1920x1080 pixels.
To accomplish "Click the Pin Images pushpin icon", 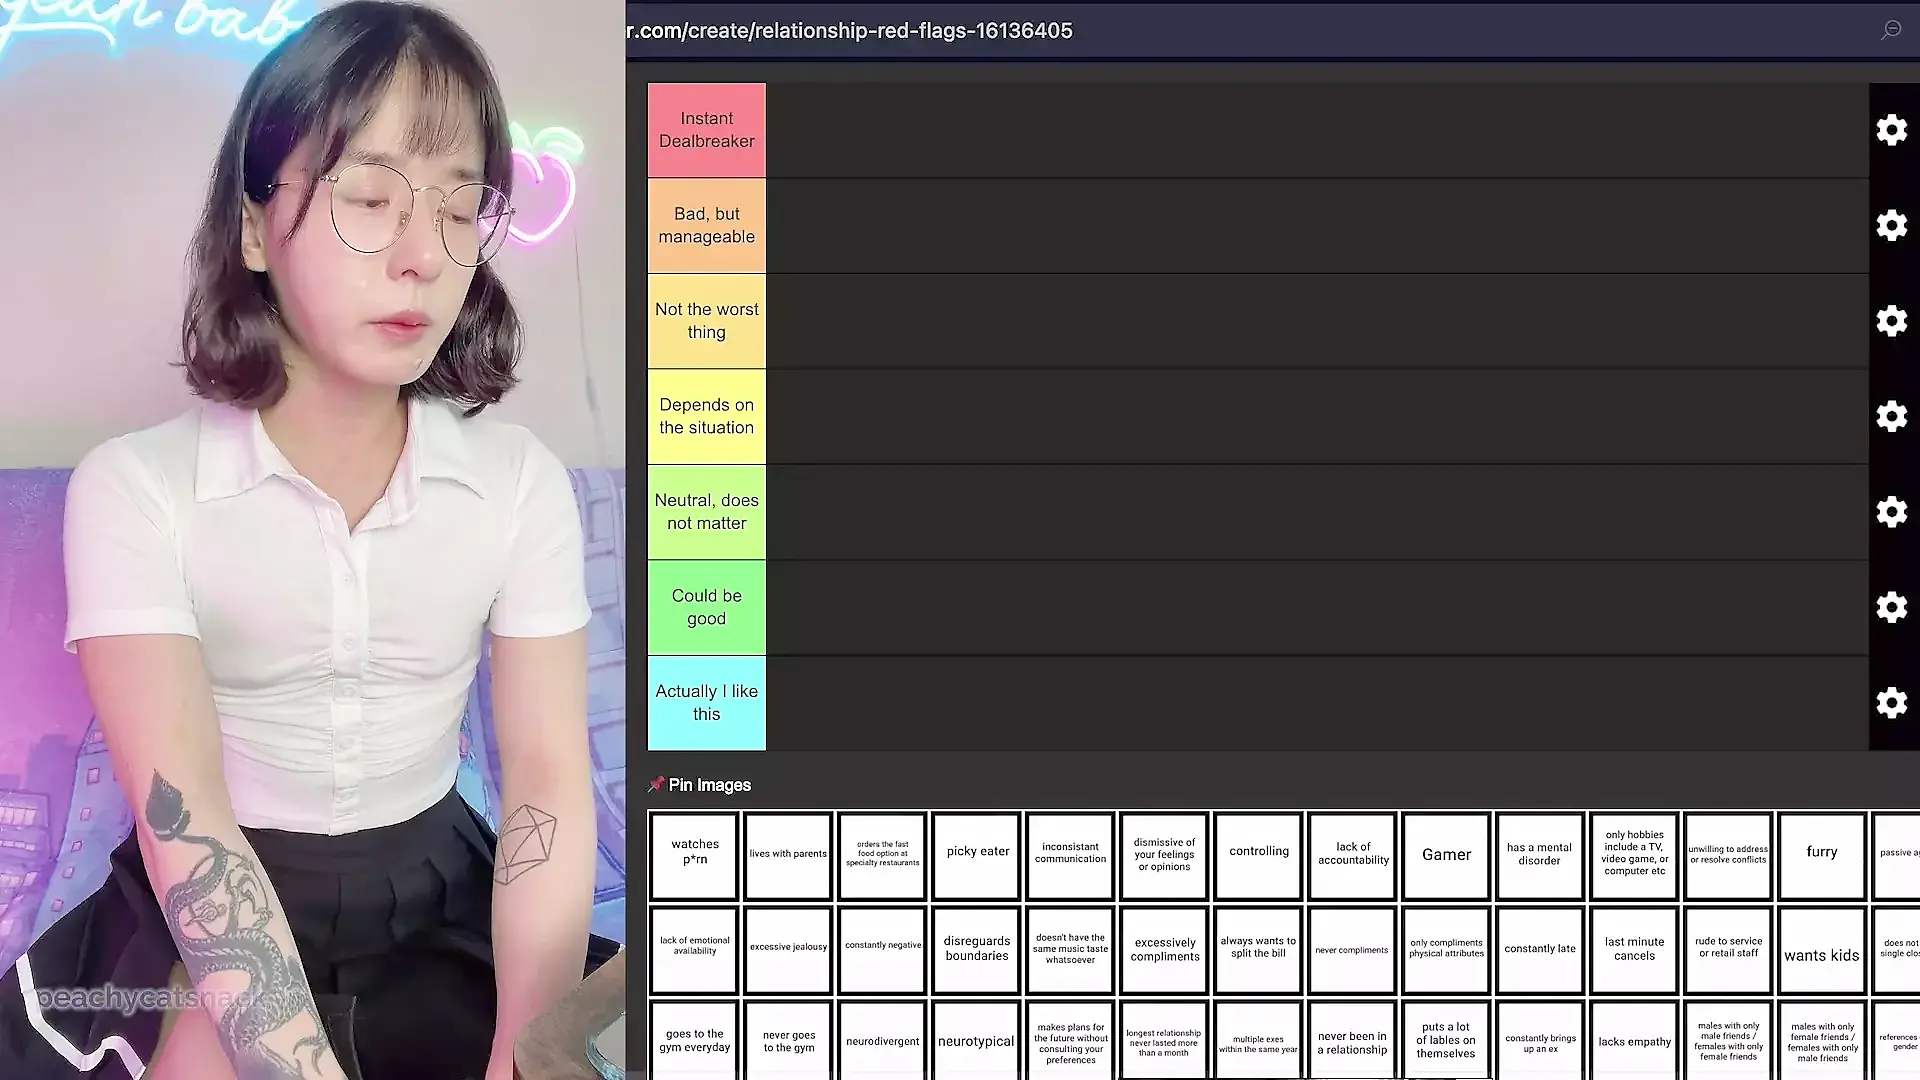I will pyautogui.click(x=656, y=785).
